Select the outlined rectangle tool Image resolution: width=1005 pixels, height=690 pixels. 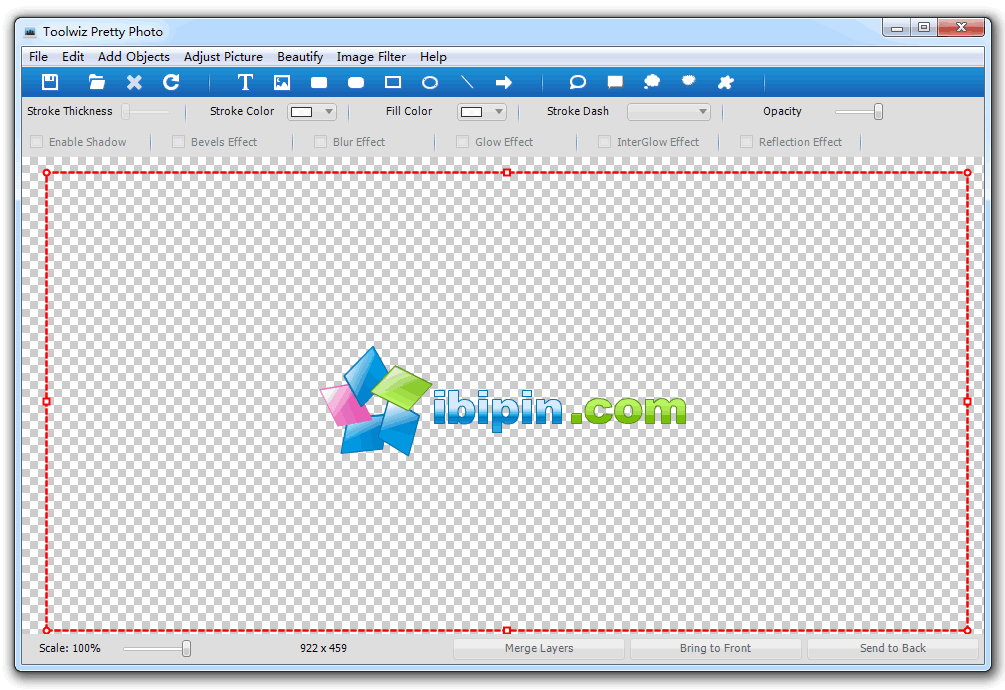pos(393,82)
